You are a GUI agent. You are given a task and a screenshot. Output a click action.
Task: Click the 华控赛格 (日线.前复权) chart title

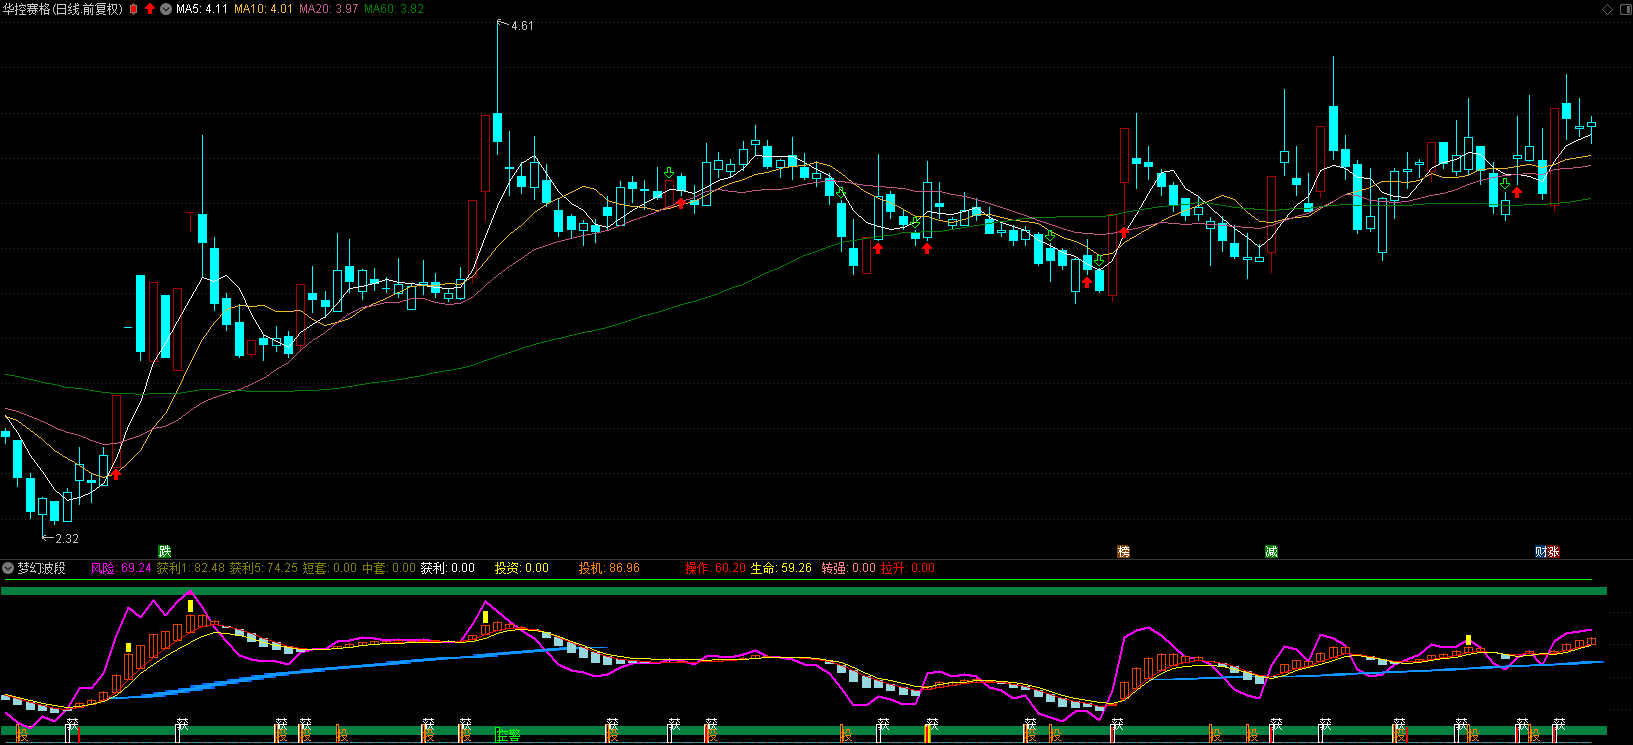click(63, 9)
